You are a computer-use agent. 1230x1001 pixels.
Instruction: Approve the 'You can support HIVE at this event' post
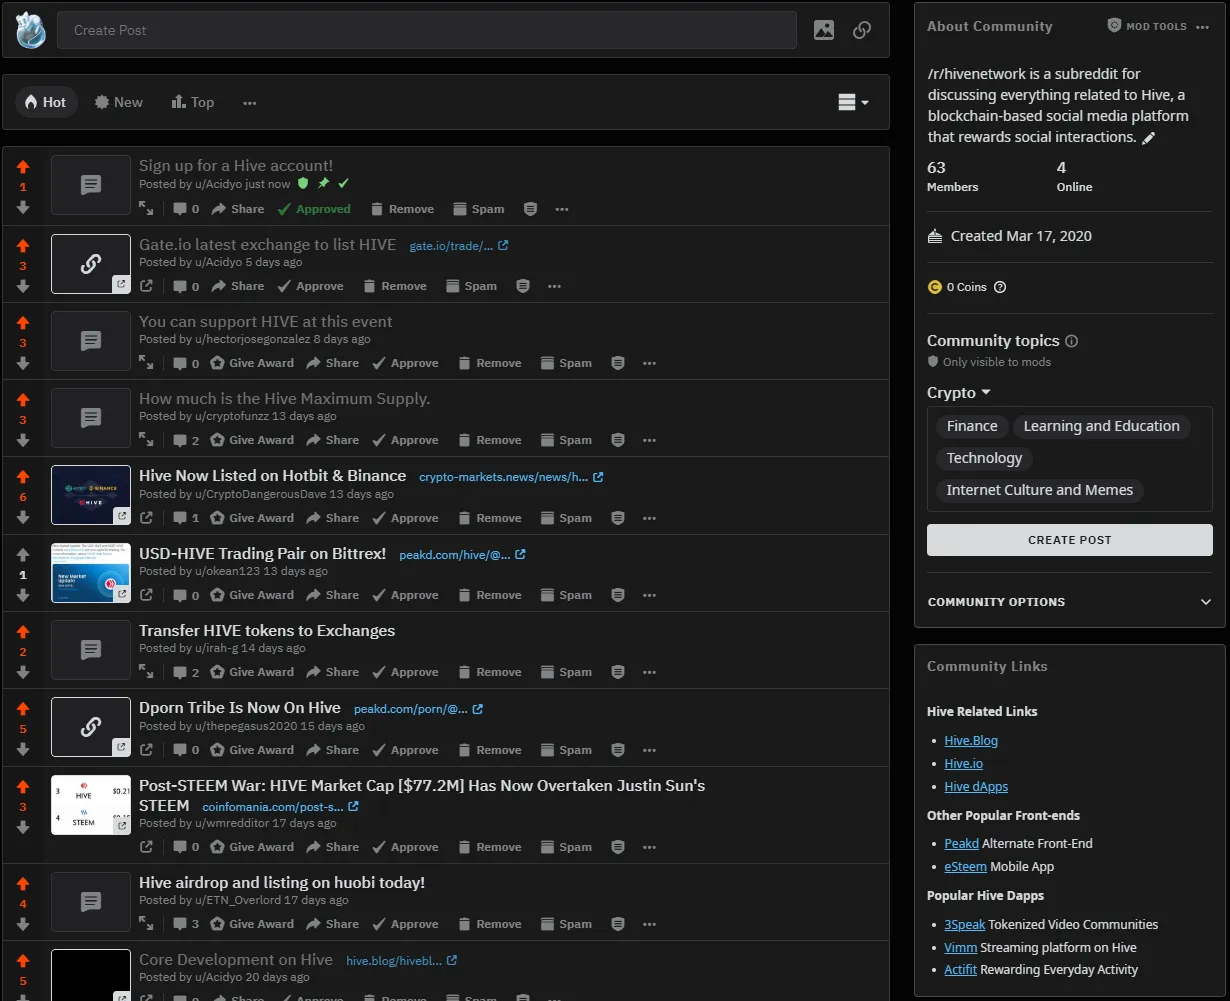click(405, 363)
